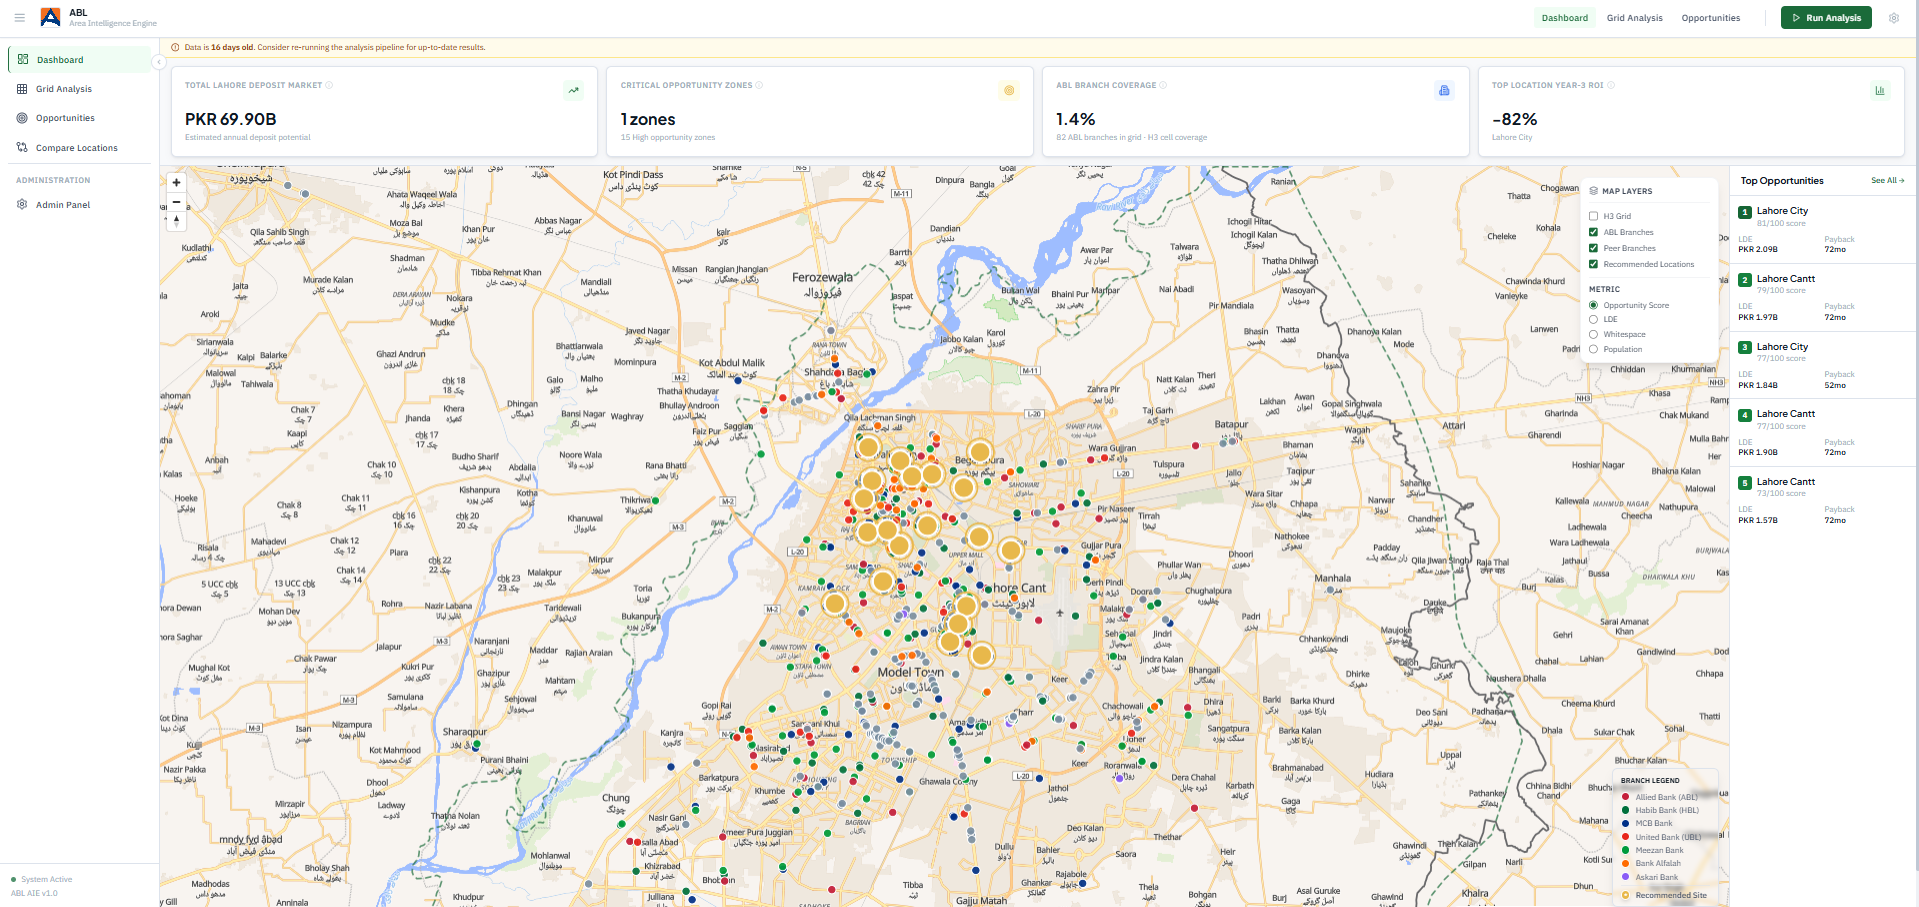The width and height of the screenshot is (1919, 907).
Task: Click the rank 3 badge in Top Opportunities
Action: point(1745,348)
